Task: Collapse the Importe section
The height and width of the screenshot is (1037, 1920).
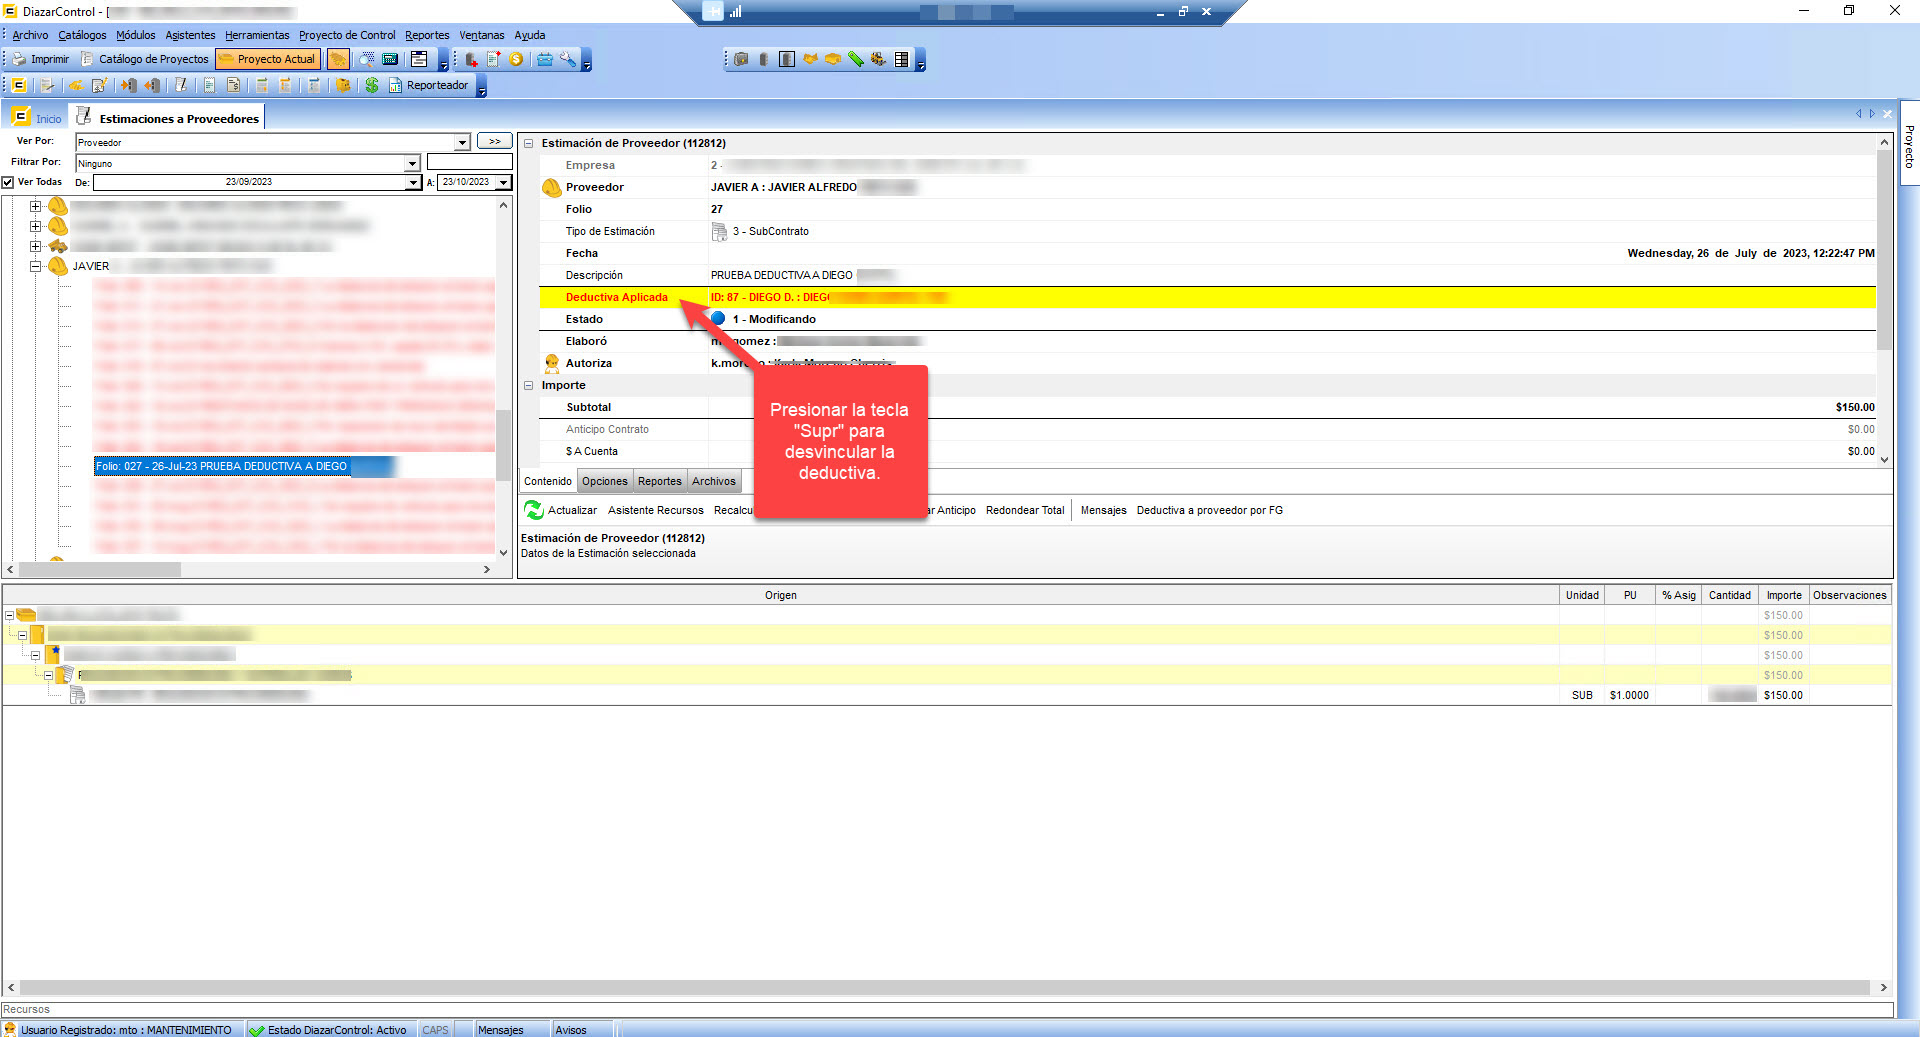Action: (529, 385)
